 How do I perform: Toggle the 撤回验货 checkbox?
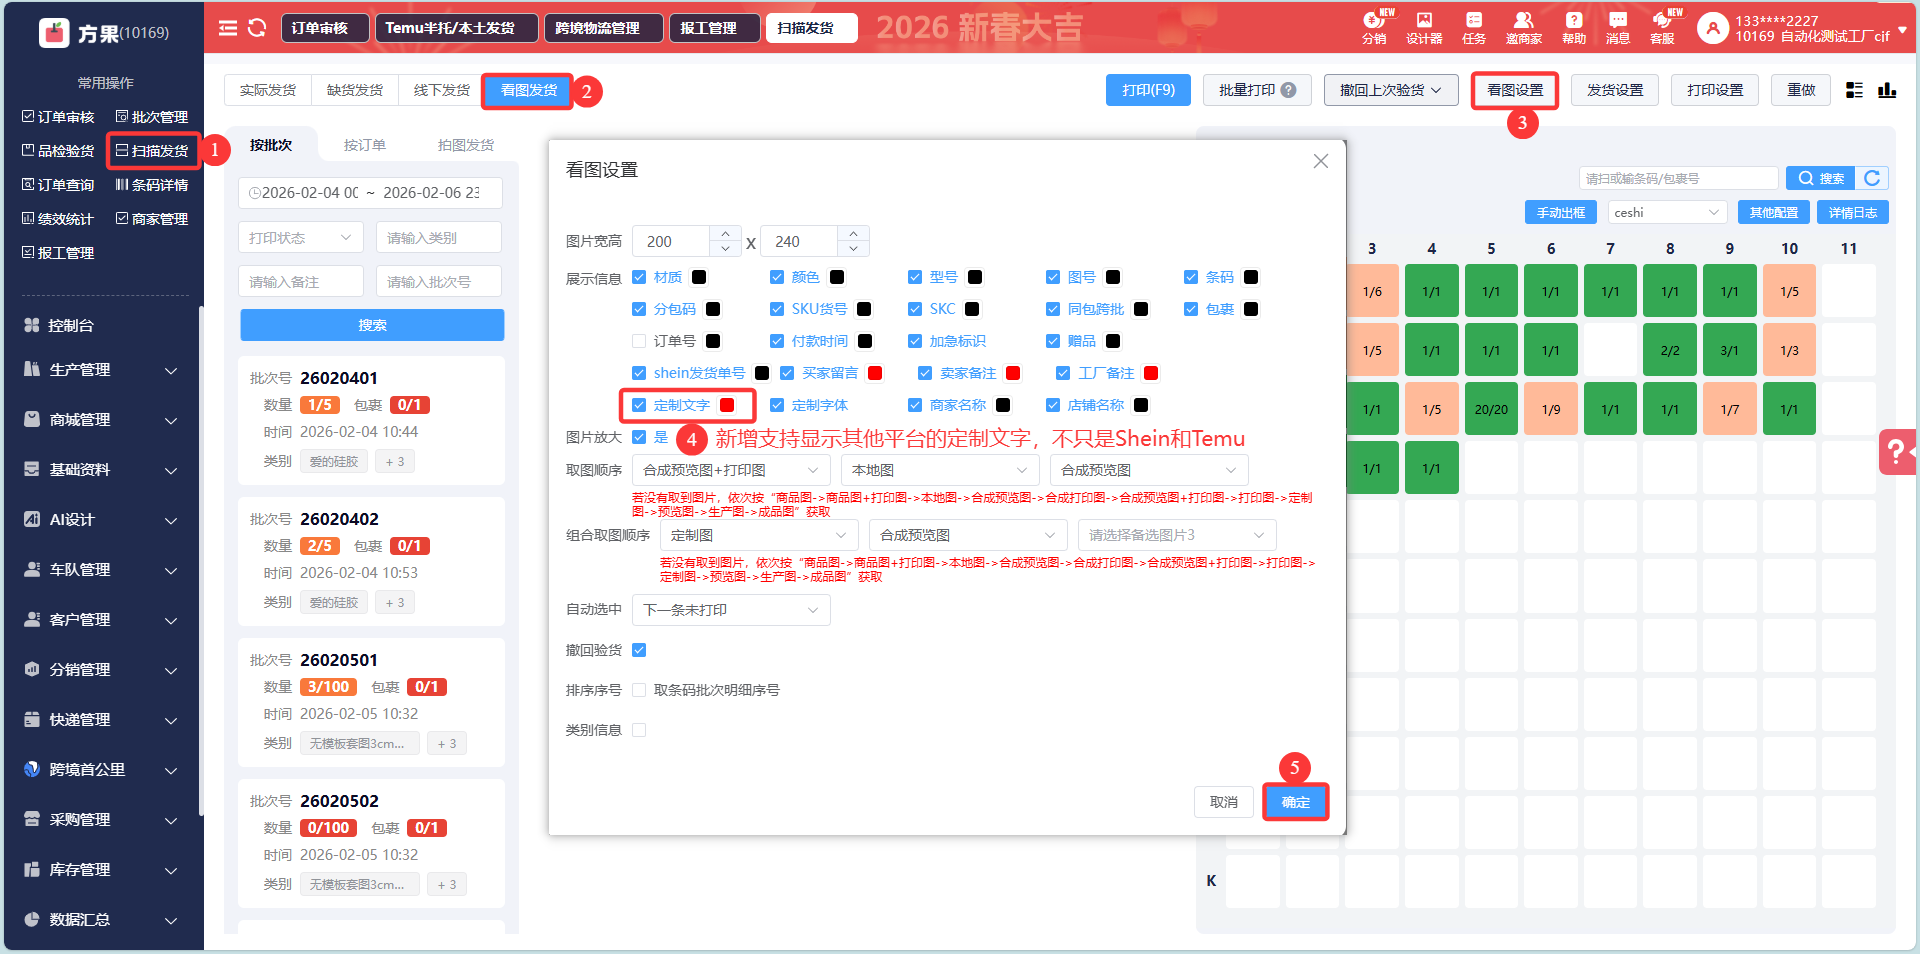[x=639, y=650]
